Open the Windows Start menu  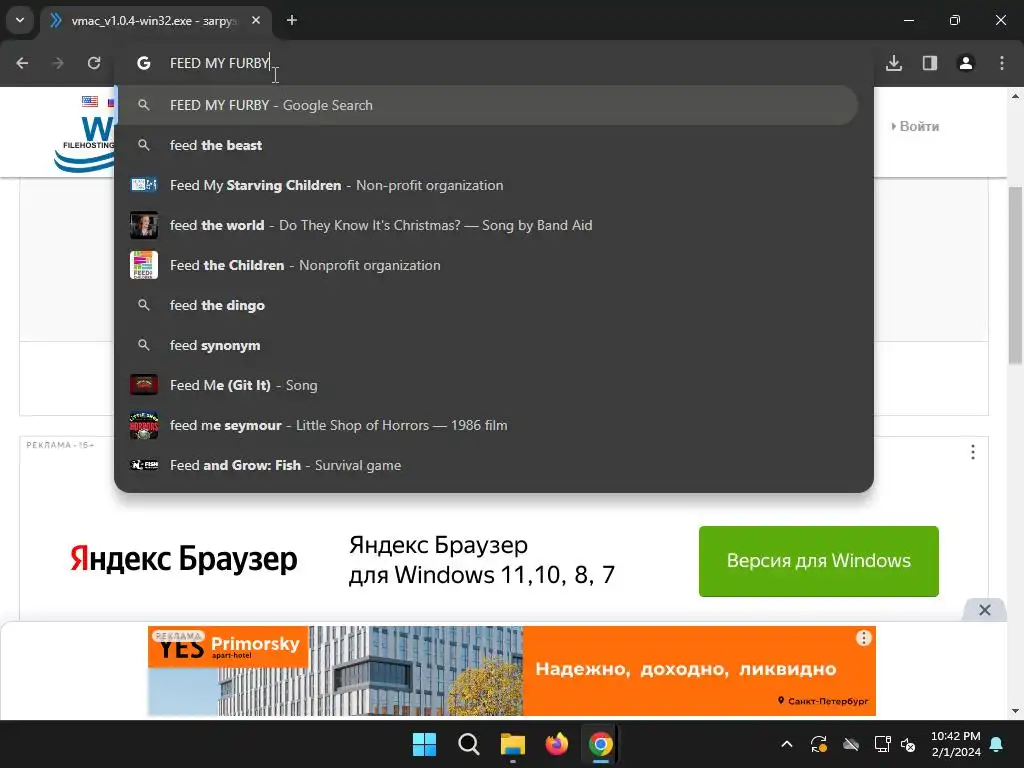pyautogui.click(x=424, y=744)
